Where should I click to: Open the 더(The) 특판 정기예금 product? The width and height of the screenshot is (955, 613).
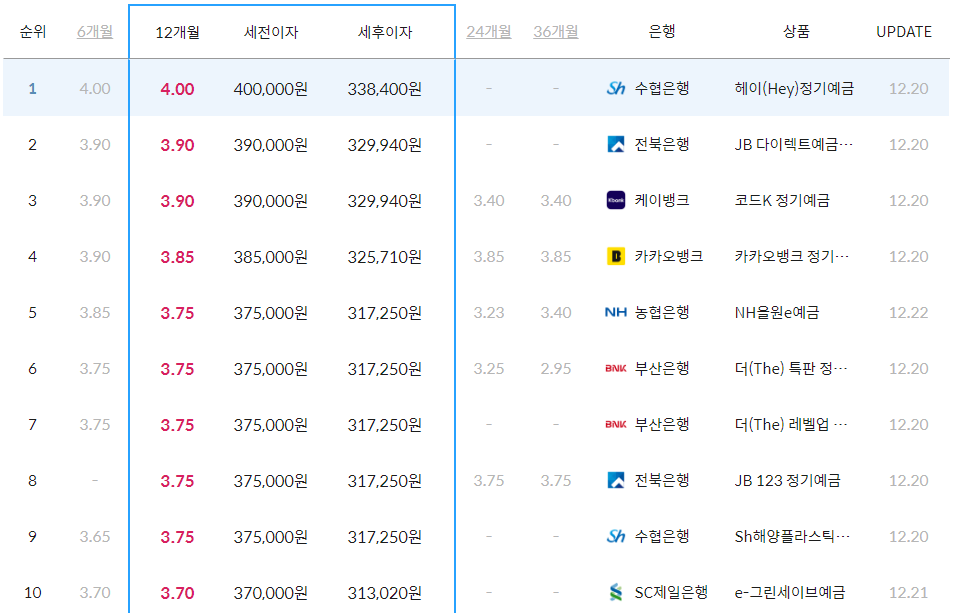(x=791, y=369)
